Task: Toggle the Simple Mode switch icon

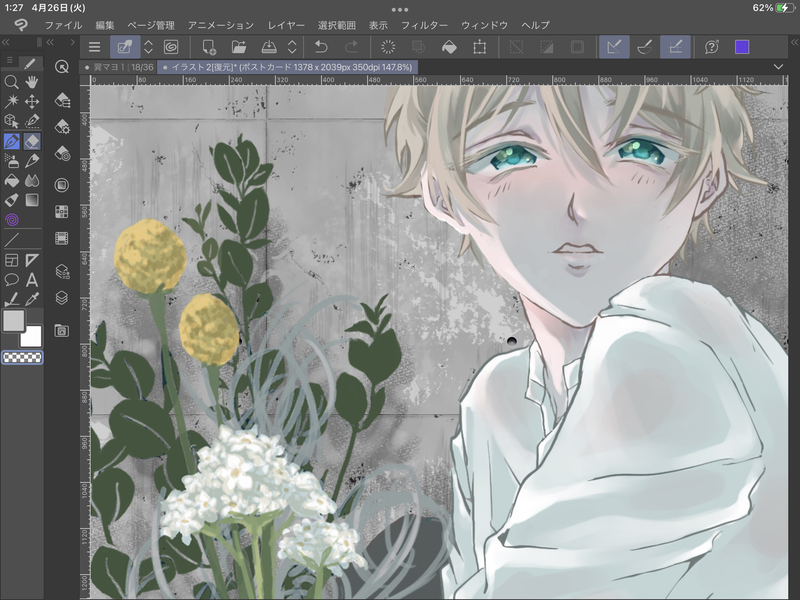Action: (x=125, y=47)
